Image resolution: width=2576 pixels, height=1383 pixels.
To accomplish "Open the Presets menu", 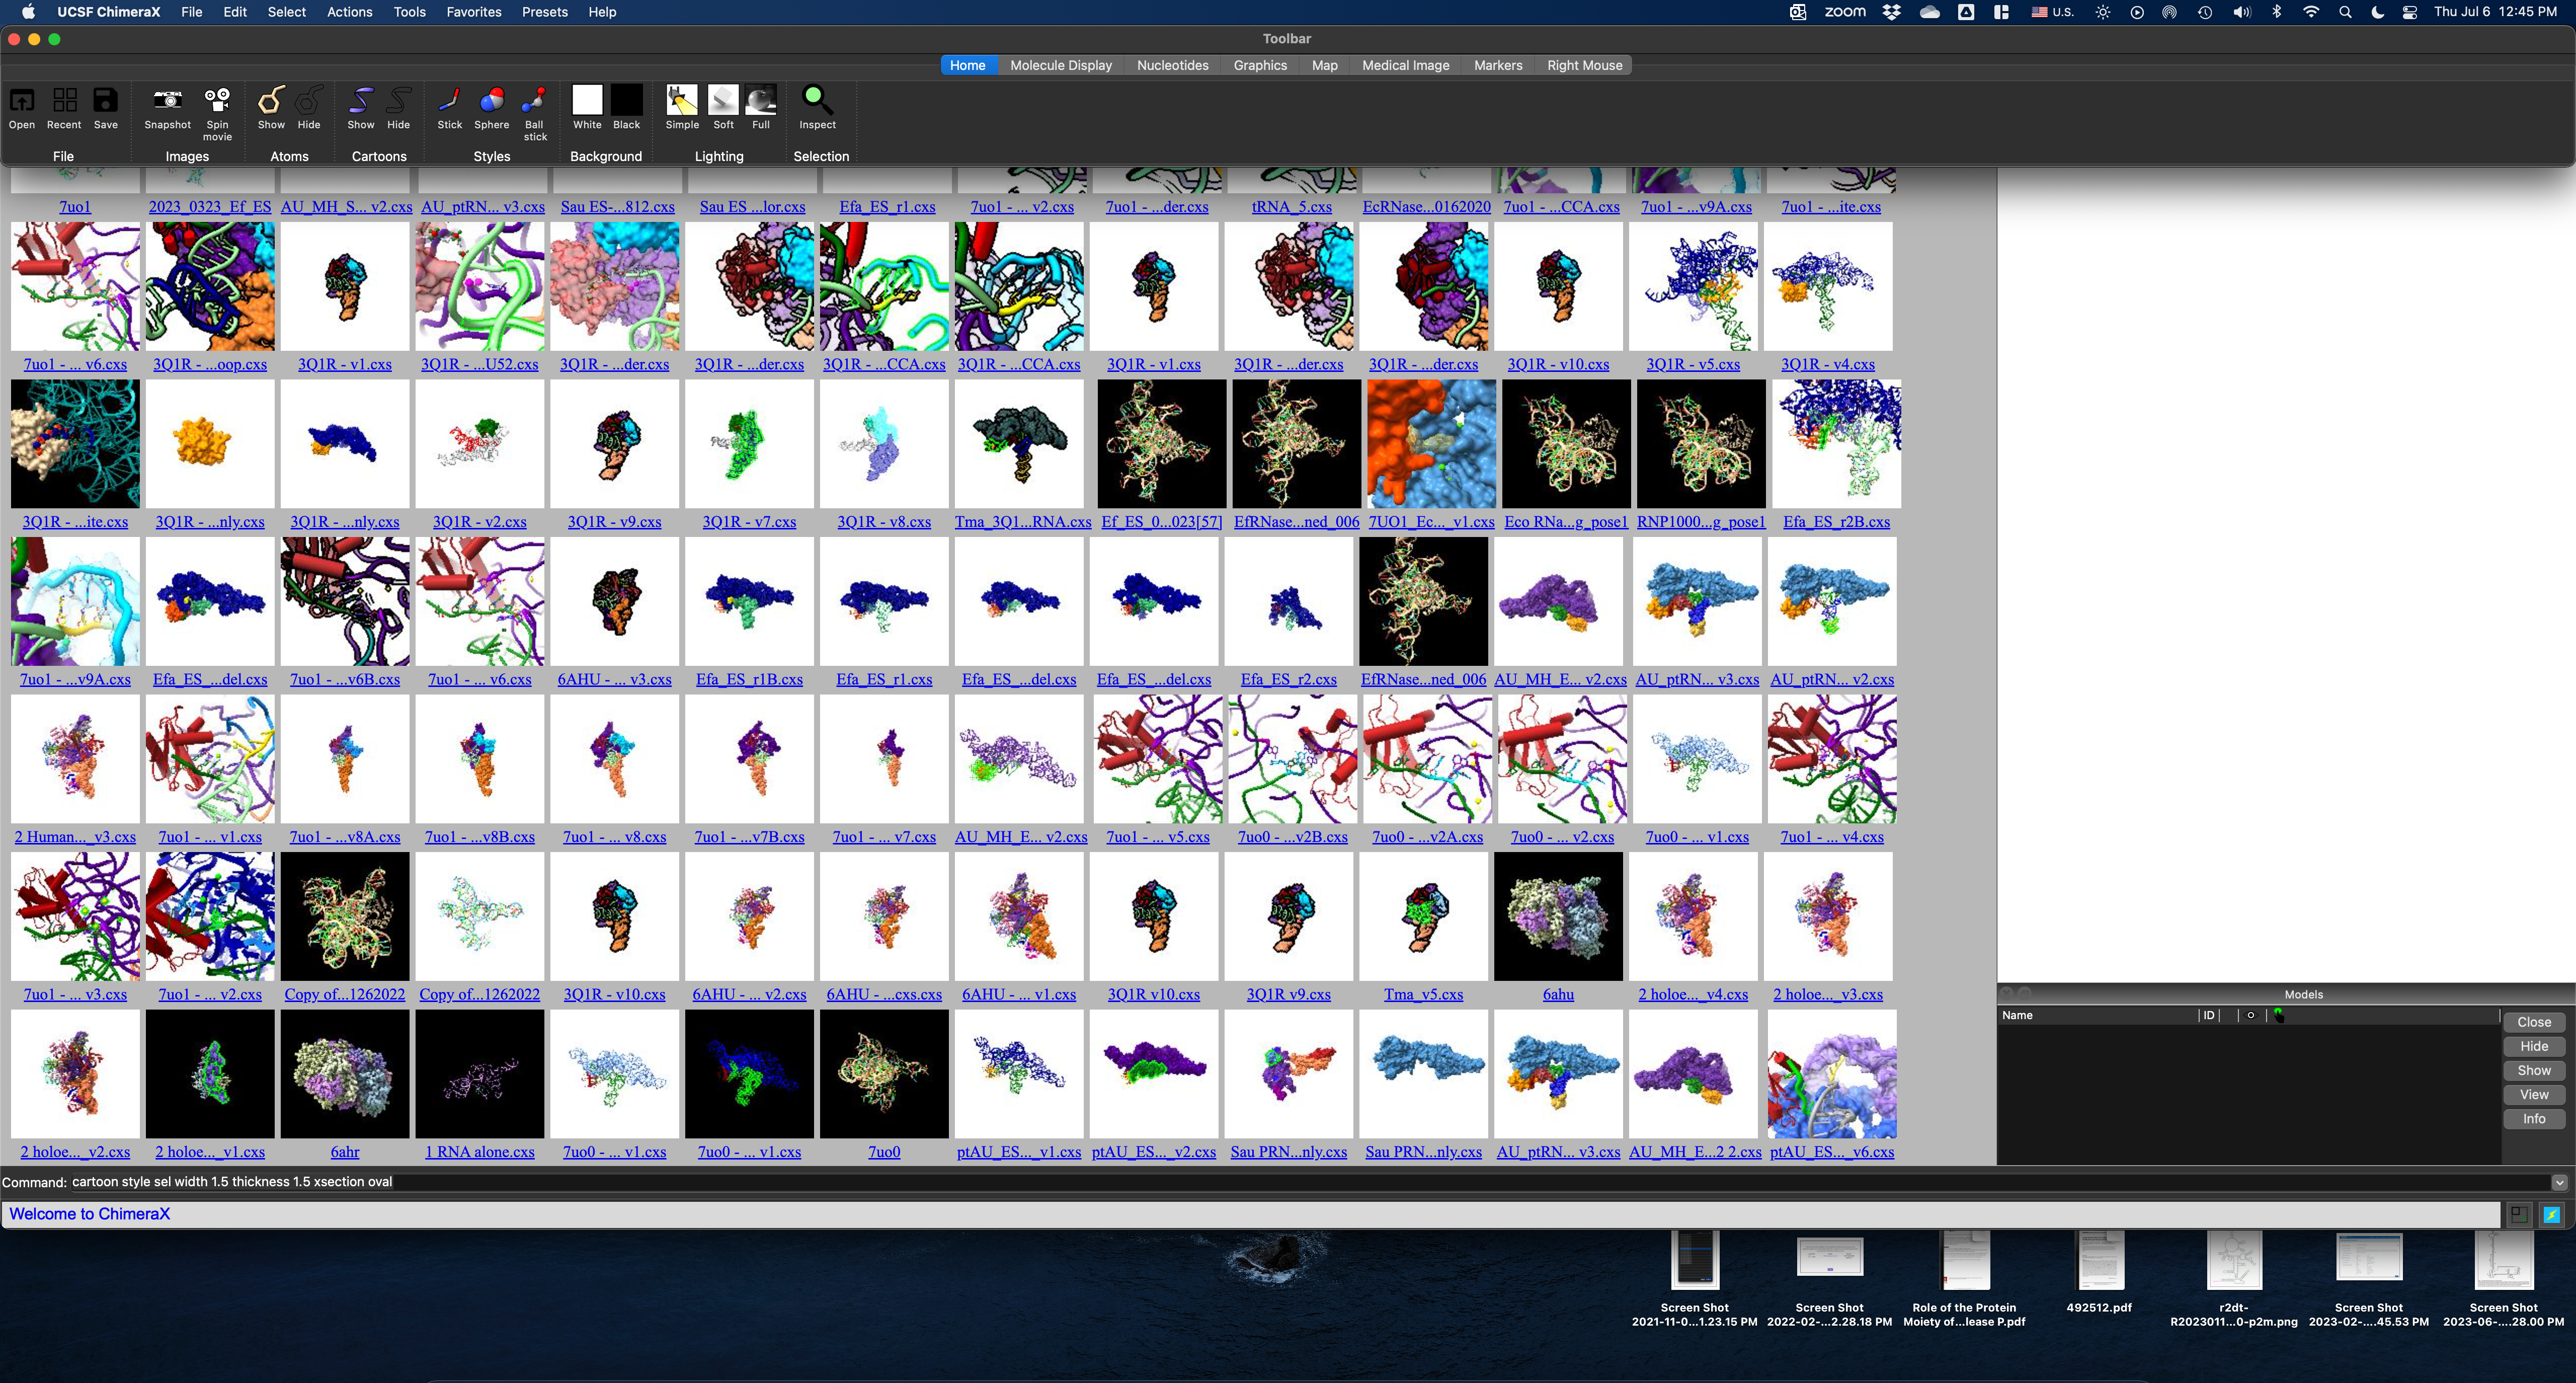I will tap(544, 12).
